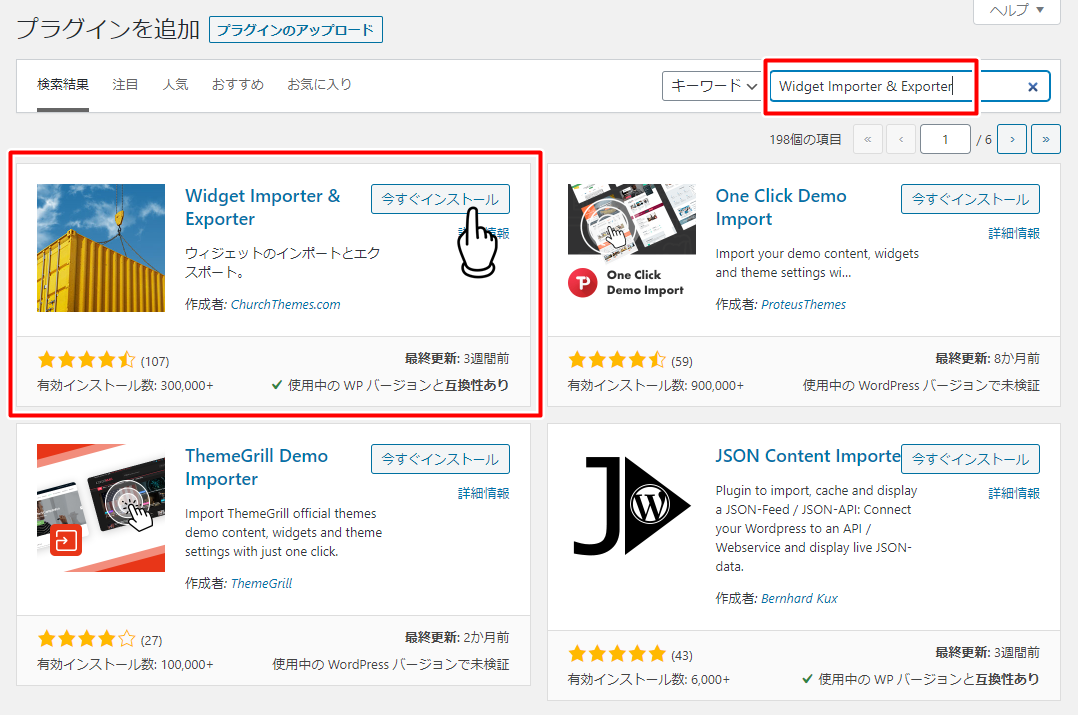Viewport: 1078px width, 715px height.
Task: Go to next results page arrow
Action: coord(1011,140)
